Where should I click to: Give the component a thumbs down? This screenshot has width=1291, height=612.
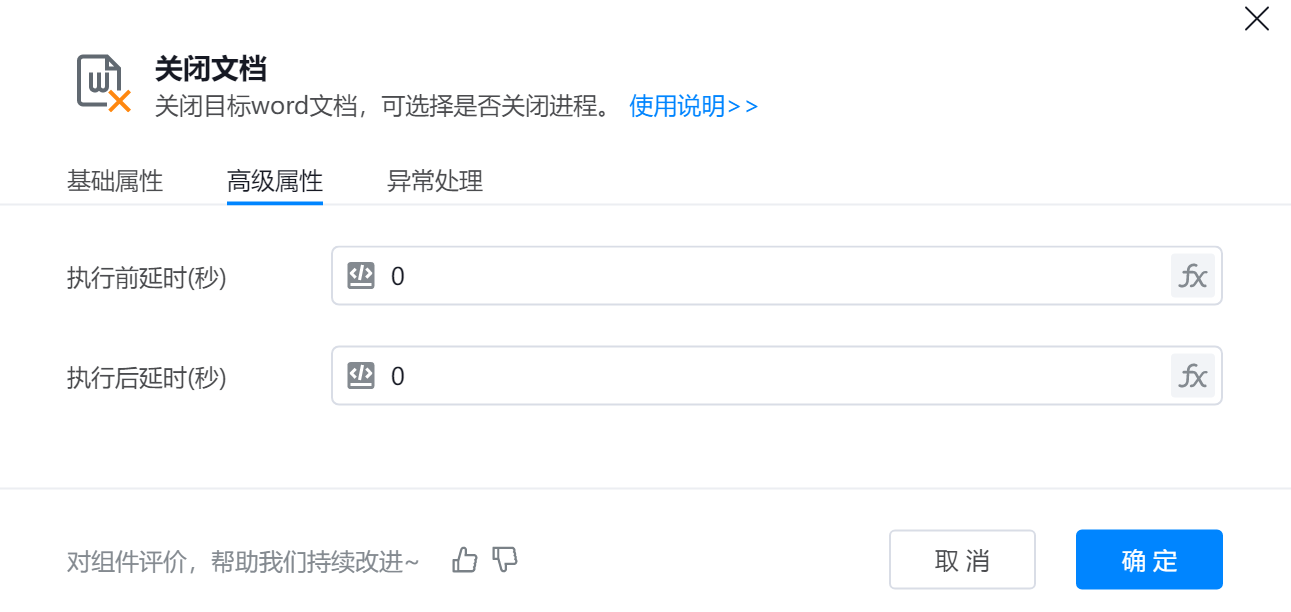(505, 560)
